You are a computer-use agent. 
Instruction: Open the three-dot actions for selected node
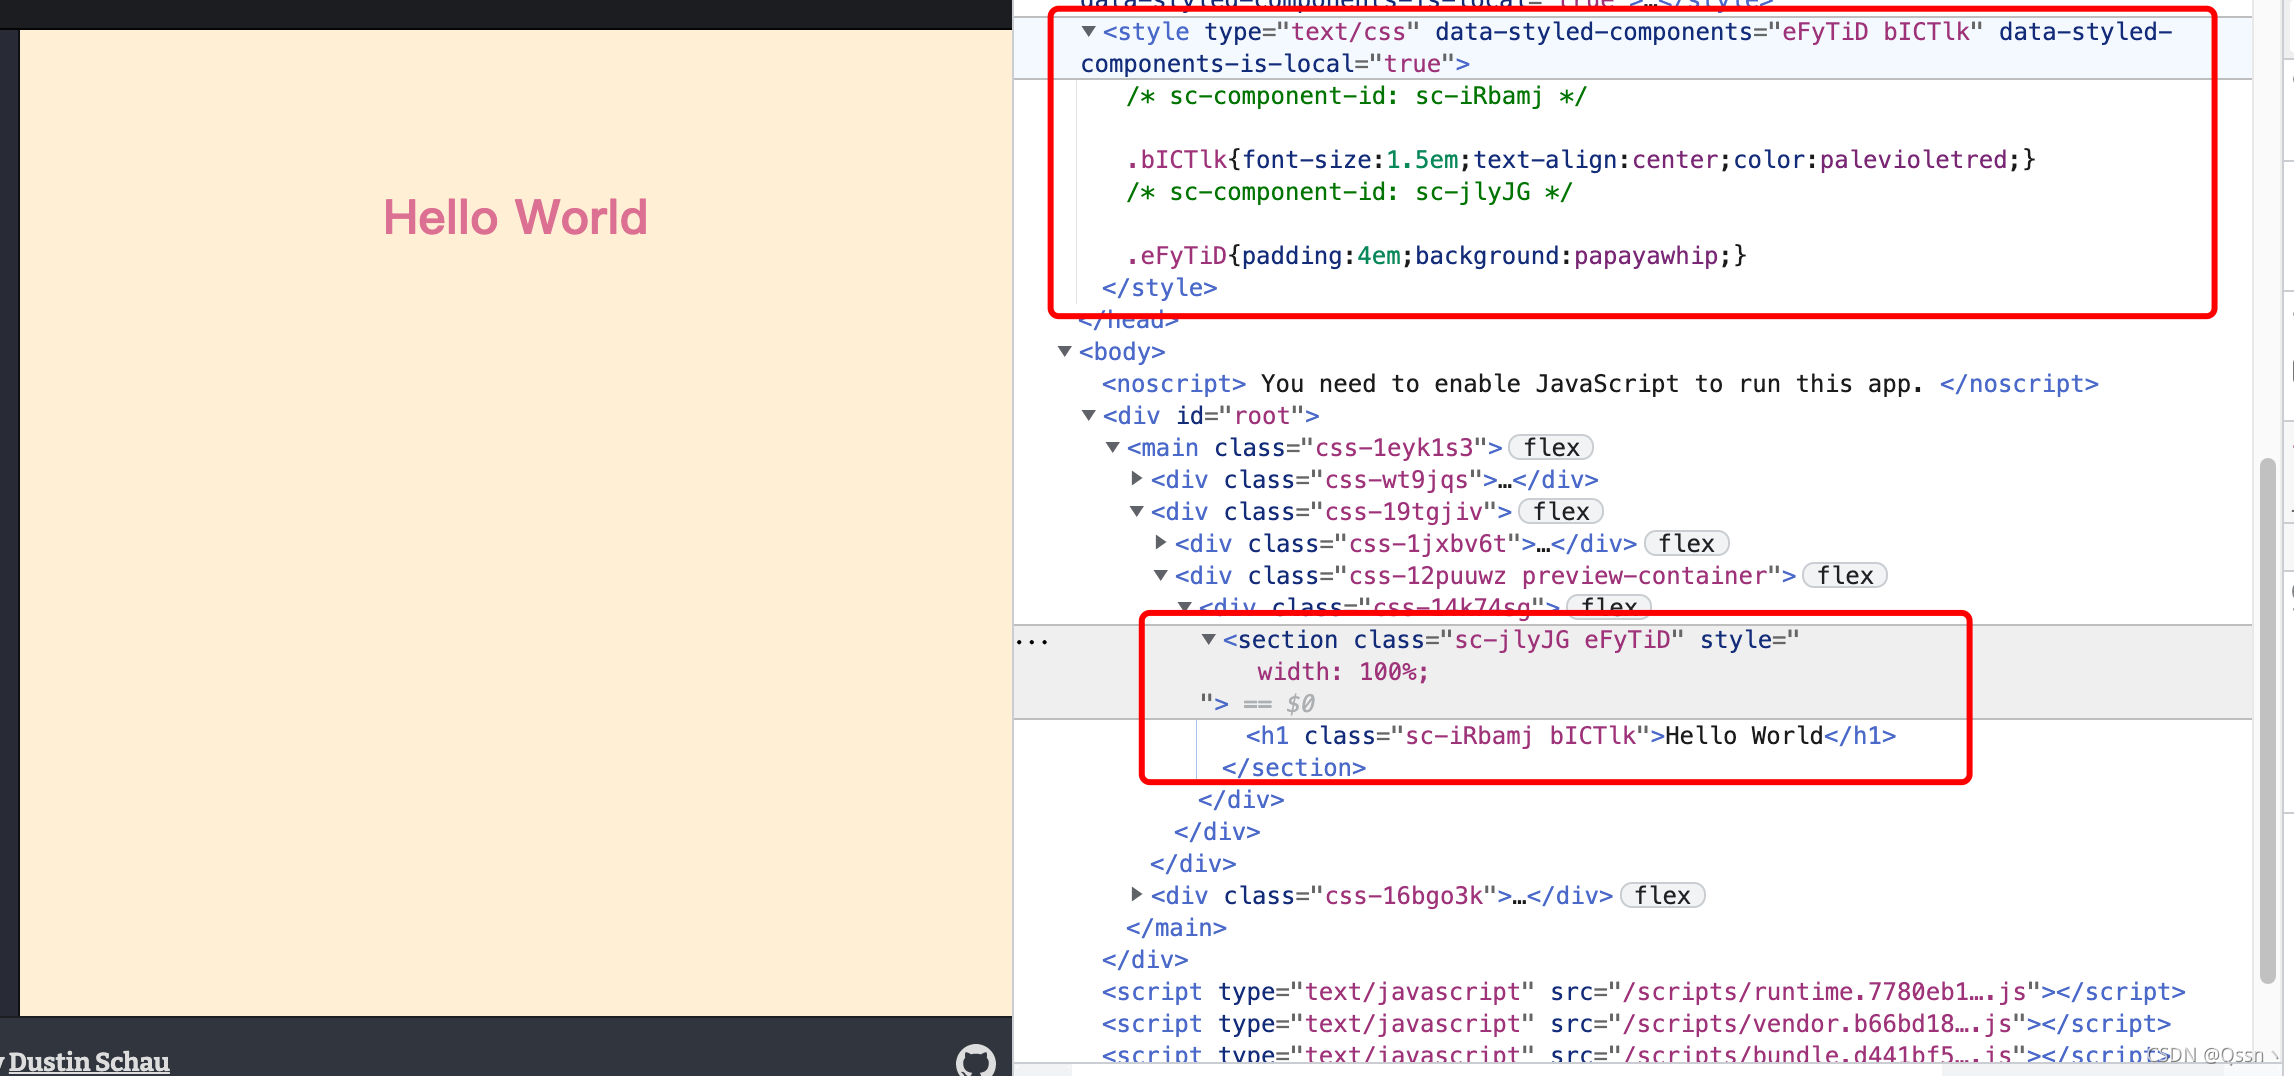tap(1031, 642)
